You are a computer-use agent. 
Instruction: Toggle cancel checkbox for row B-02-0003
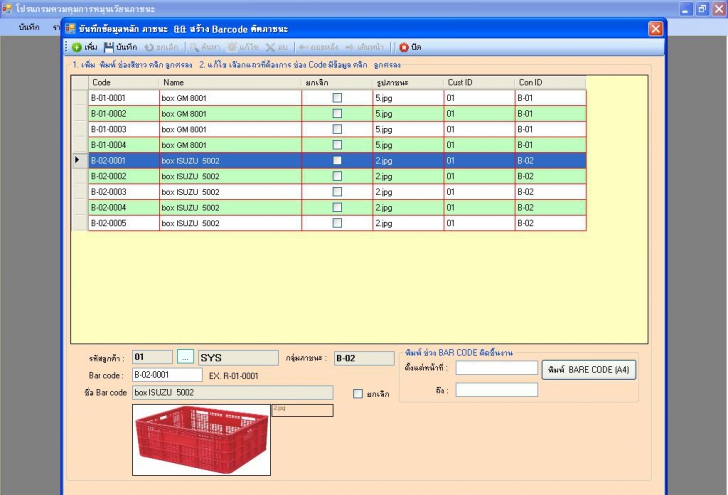click(x=337, y=192)
